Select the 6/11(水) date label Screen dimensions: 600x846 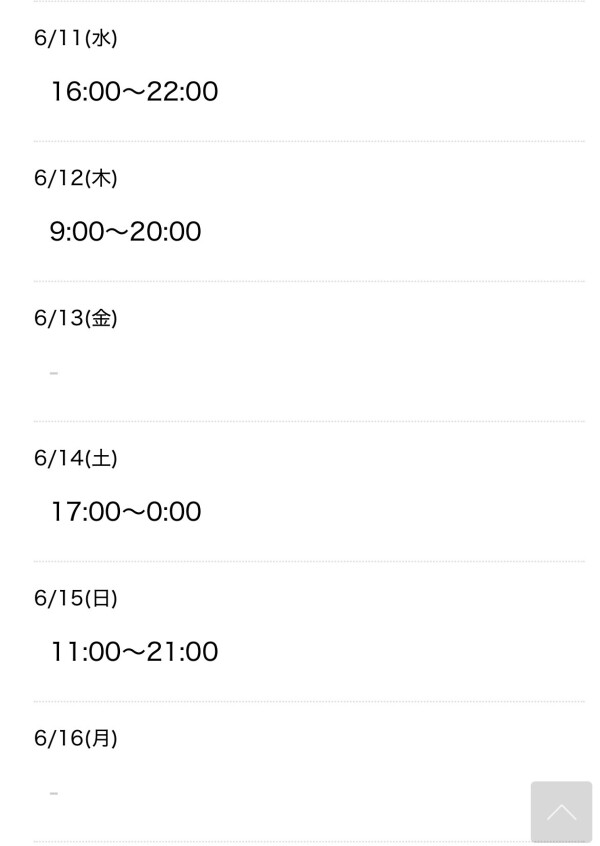[76, 38]
